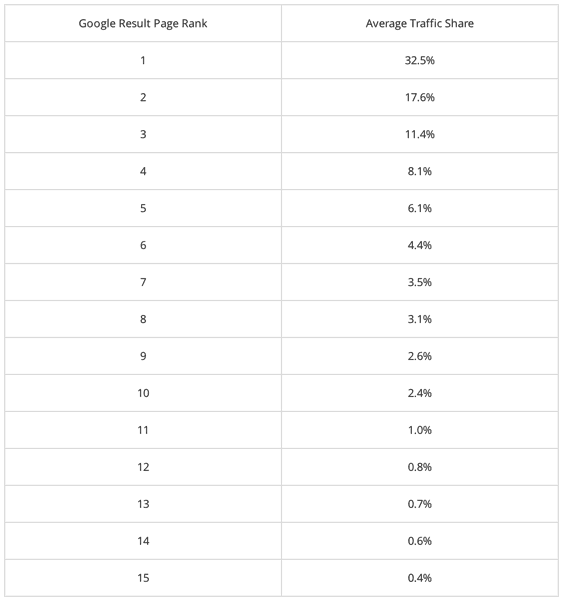Select the rank 15 cell
The image size is (566, 606).
[143, 578]
